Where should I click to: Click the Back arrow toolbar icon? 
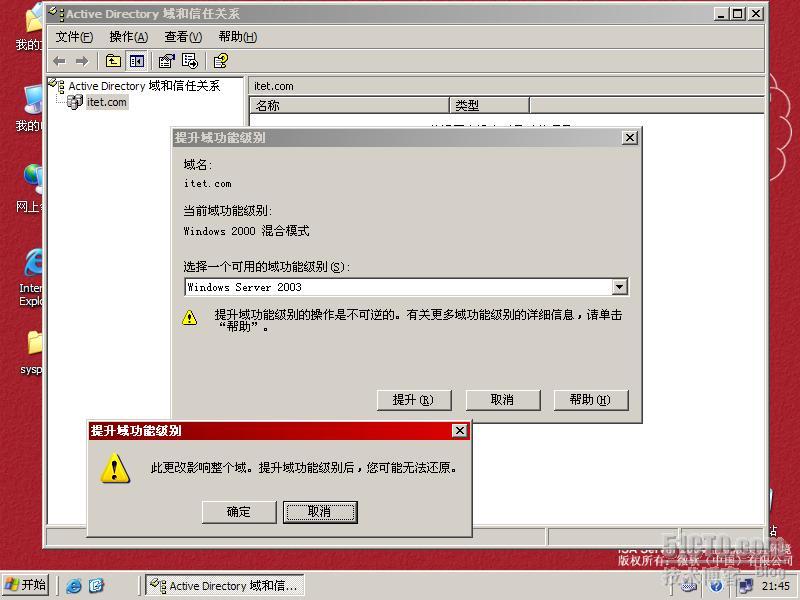59,61
